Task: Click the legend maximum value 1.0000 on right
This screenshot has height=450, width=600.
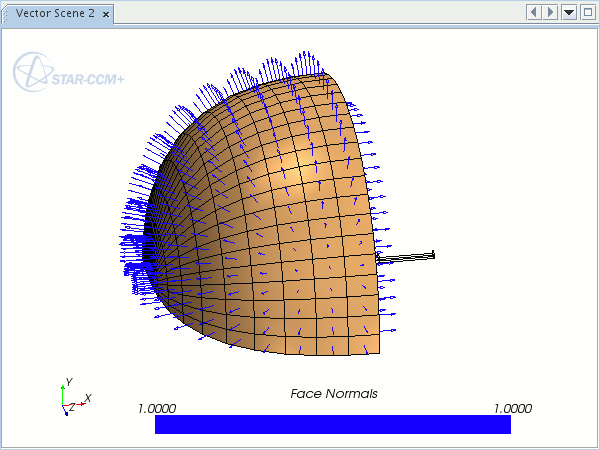Action: (x=511, y=408)
